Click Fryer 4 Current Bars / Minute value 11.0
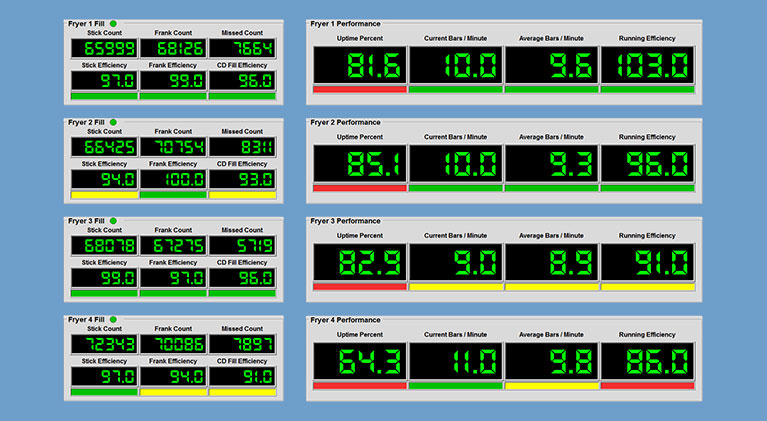767x421 pixels. click(x=456, y=360)
